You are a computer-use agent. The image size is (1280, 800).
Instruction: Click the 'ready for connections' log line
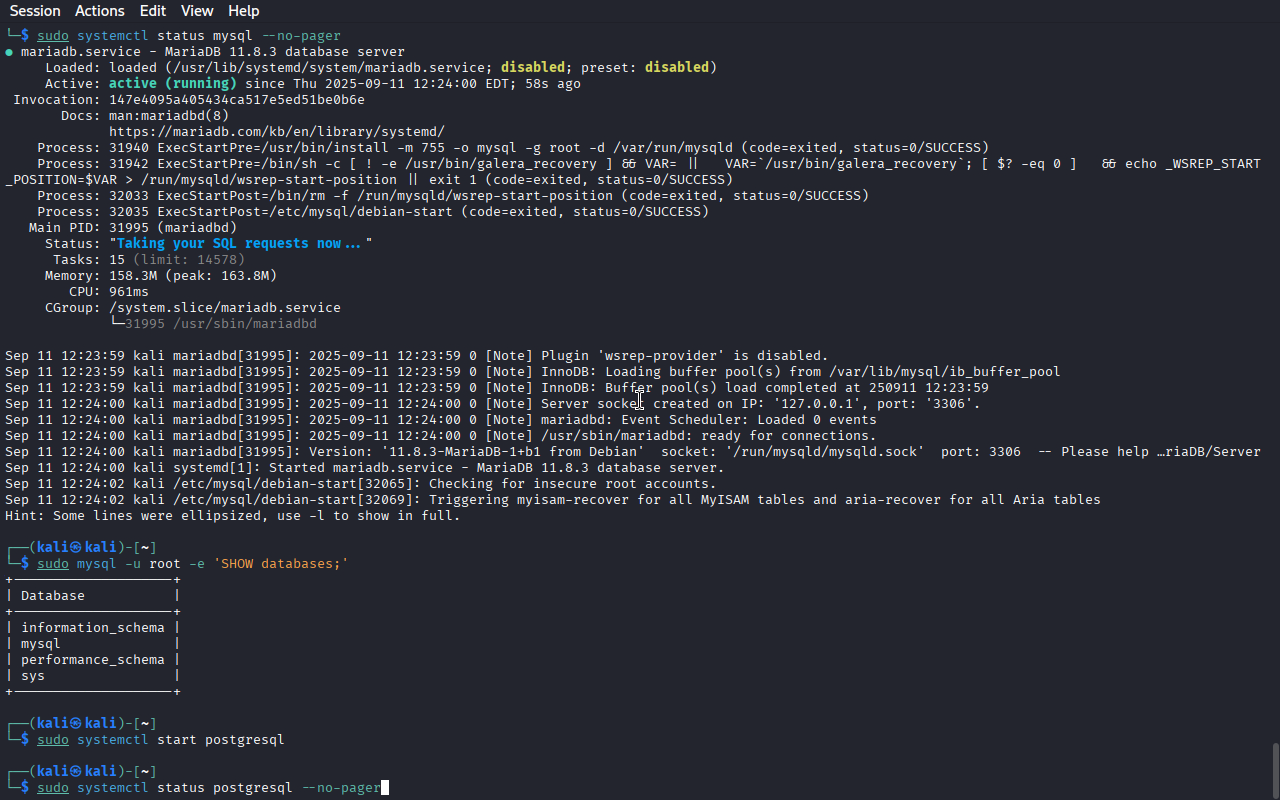441,436
